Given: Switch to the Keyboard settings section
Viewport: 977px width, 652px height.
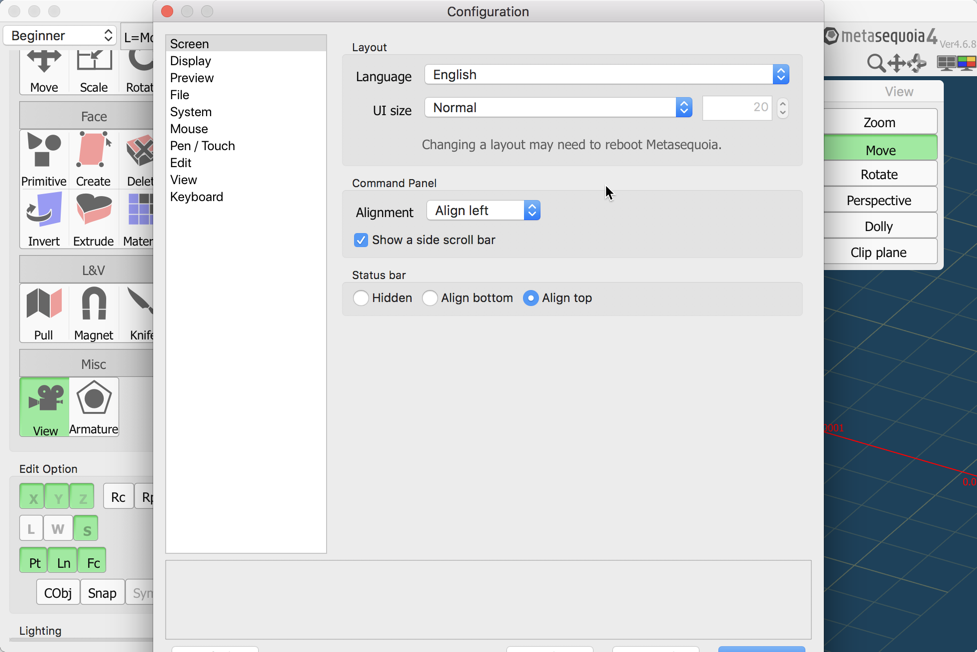Looking at the screenshot, I should [x=196, y=196].
